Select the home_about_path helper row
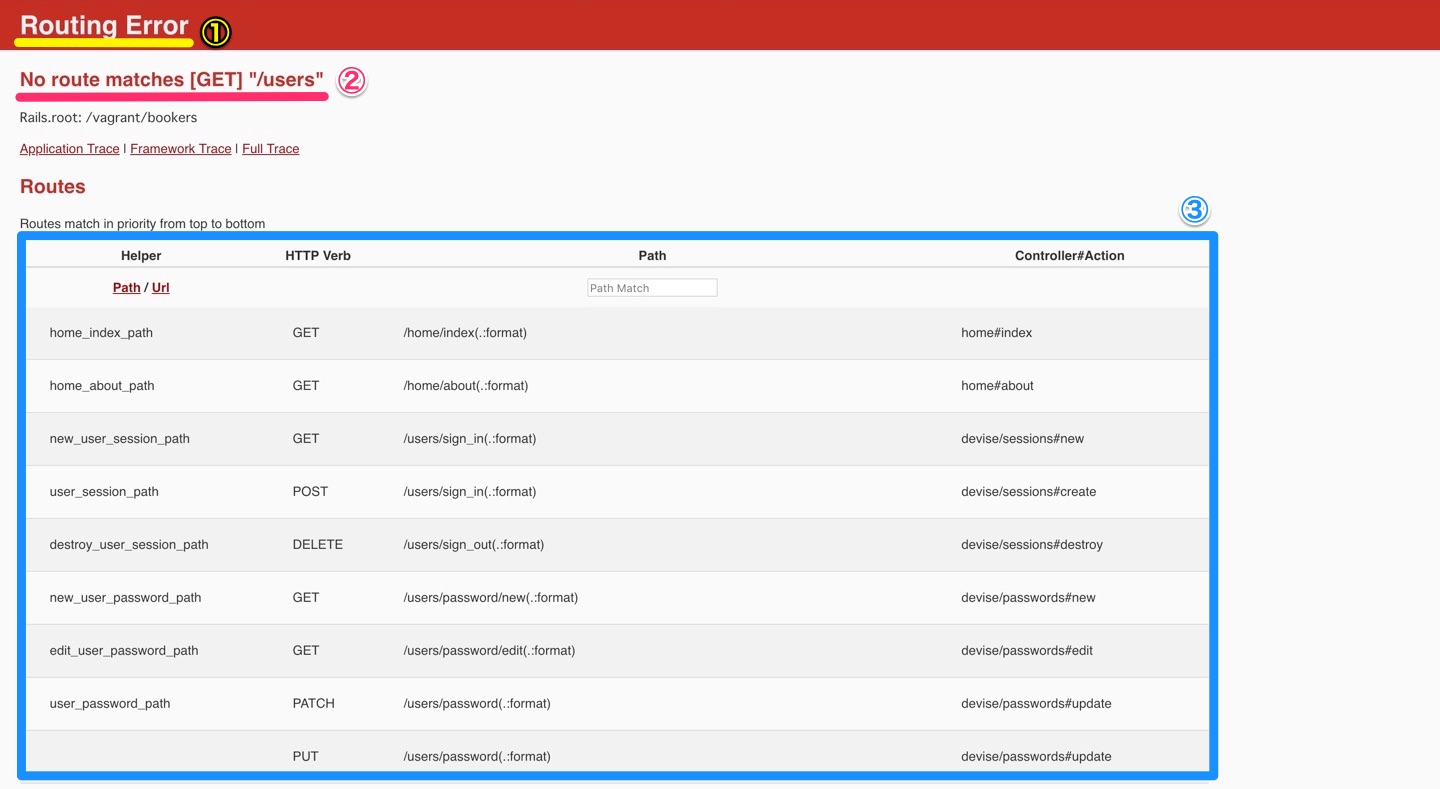The image size is (1440, 789). click(101, 385)
